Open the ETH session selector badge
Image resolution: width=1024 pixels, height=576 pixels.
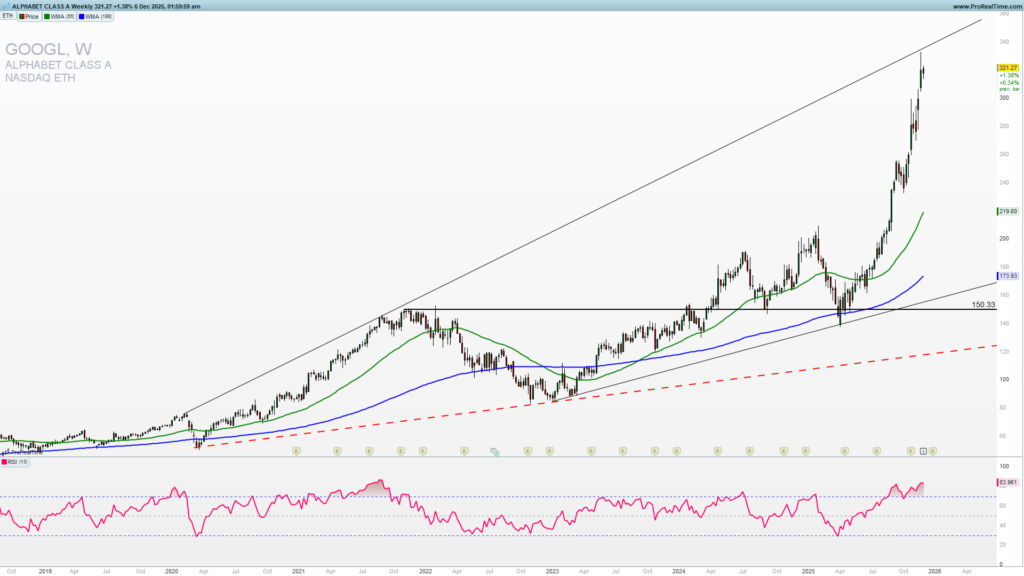click(x=9, y=16)
